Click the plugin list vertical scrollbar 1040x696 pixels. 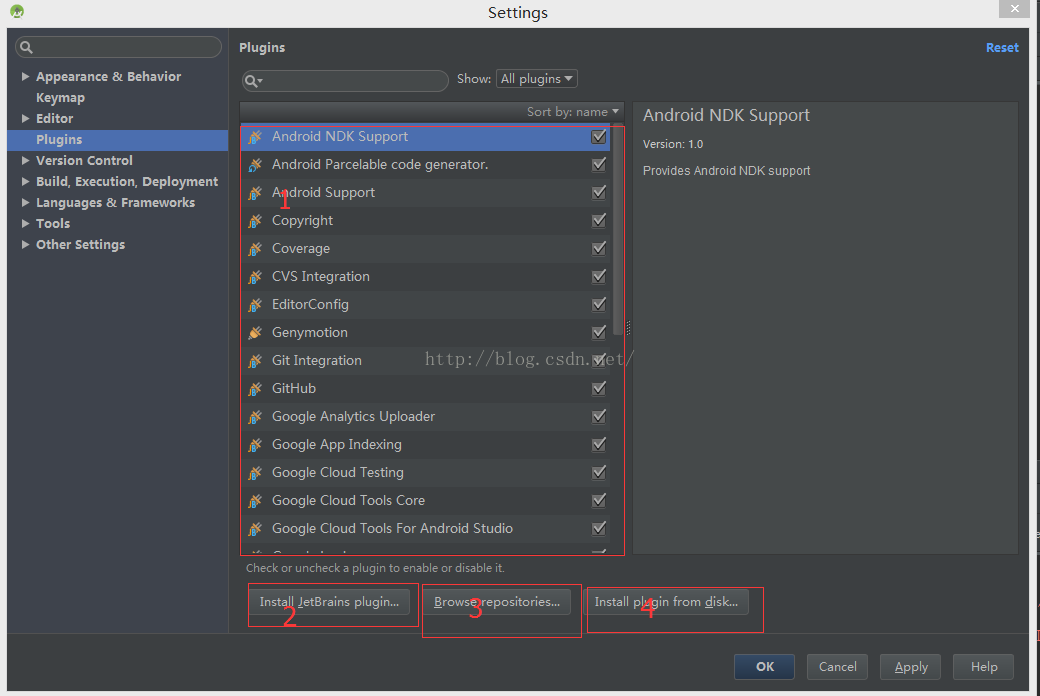(618, 230)
